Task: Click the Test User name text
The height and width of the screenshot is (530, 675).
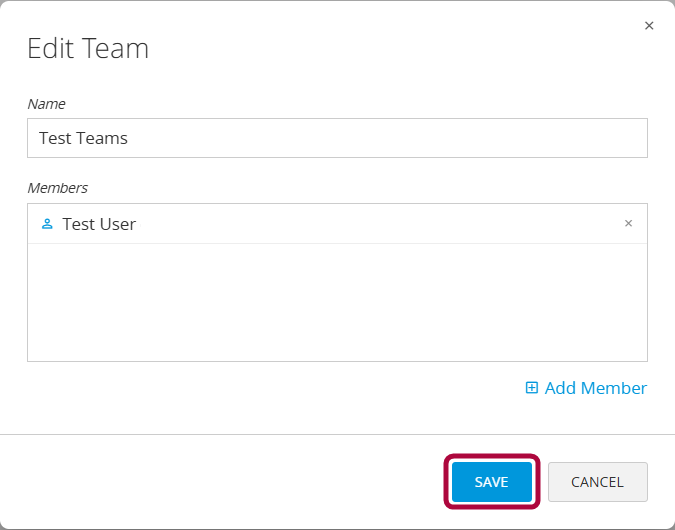Action: click(x=99, y=224)
